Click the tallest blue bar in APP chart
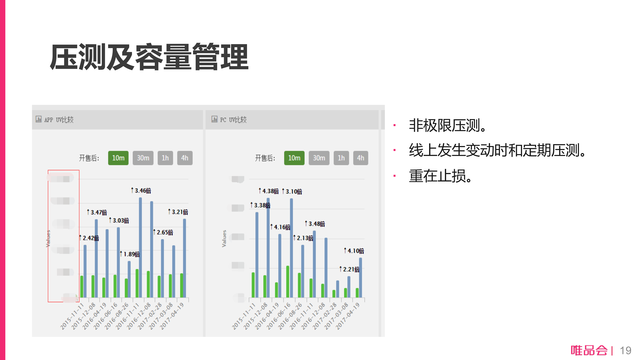This screenshot has width=640, height=360. point(140,247)
